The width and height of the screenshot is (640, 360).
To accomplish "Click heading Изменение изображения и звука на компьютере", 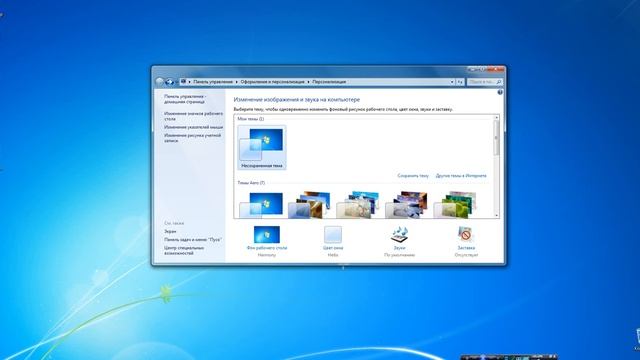I will (297, 100).
